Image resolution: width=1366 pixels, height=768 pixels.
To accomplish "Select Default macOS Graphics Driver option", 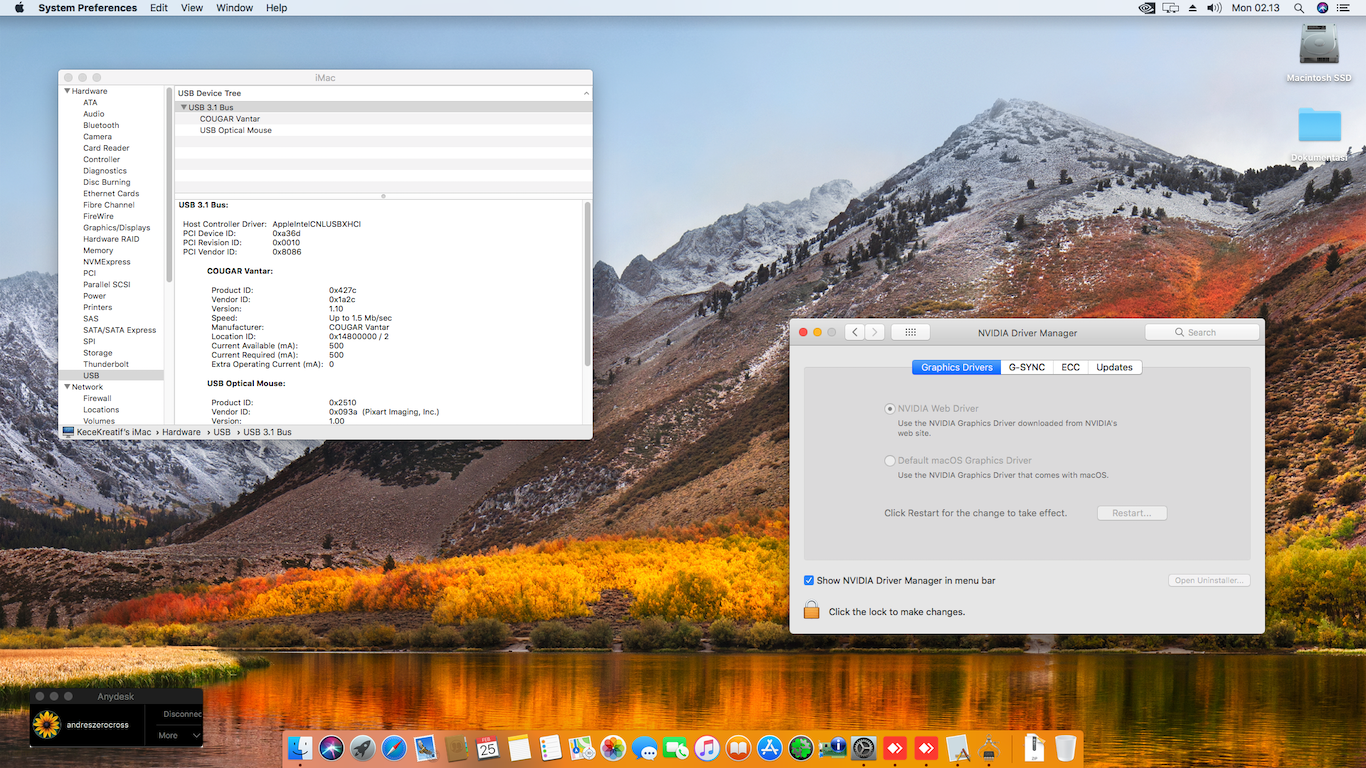I will pyautogui.click(x=890, y=461).
